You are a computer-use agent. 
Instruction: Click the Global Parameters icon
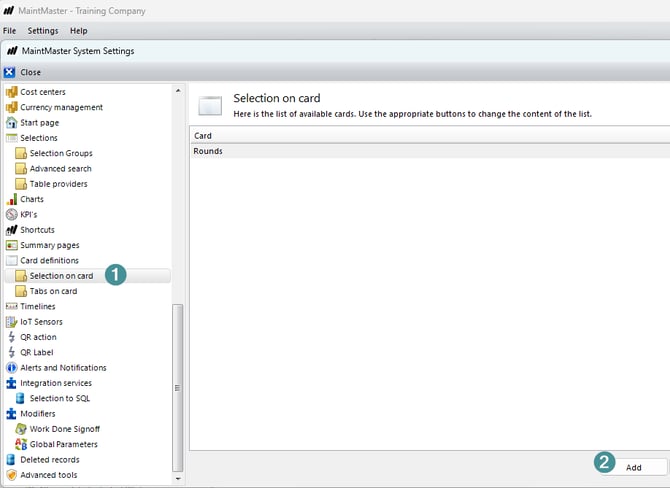[21, 444]
